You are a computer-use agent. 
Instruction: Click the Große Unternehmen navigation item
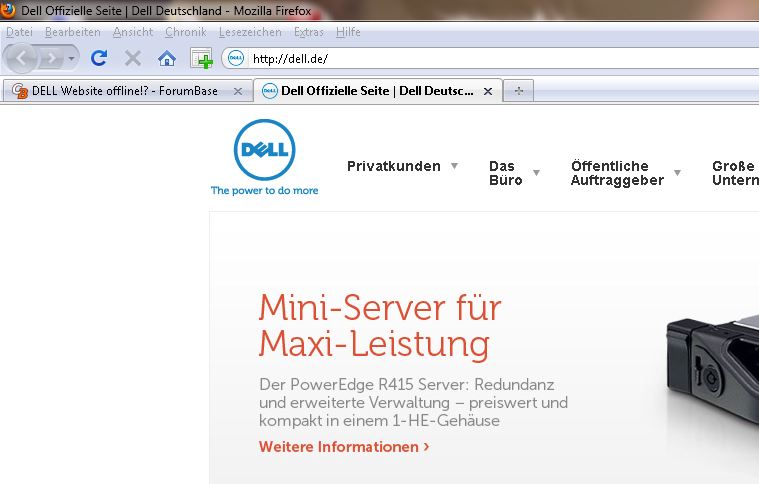tap(735, 173)
